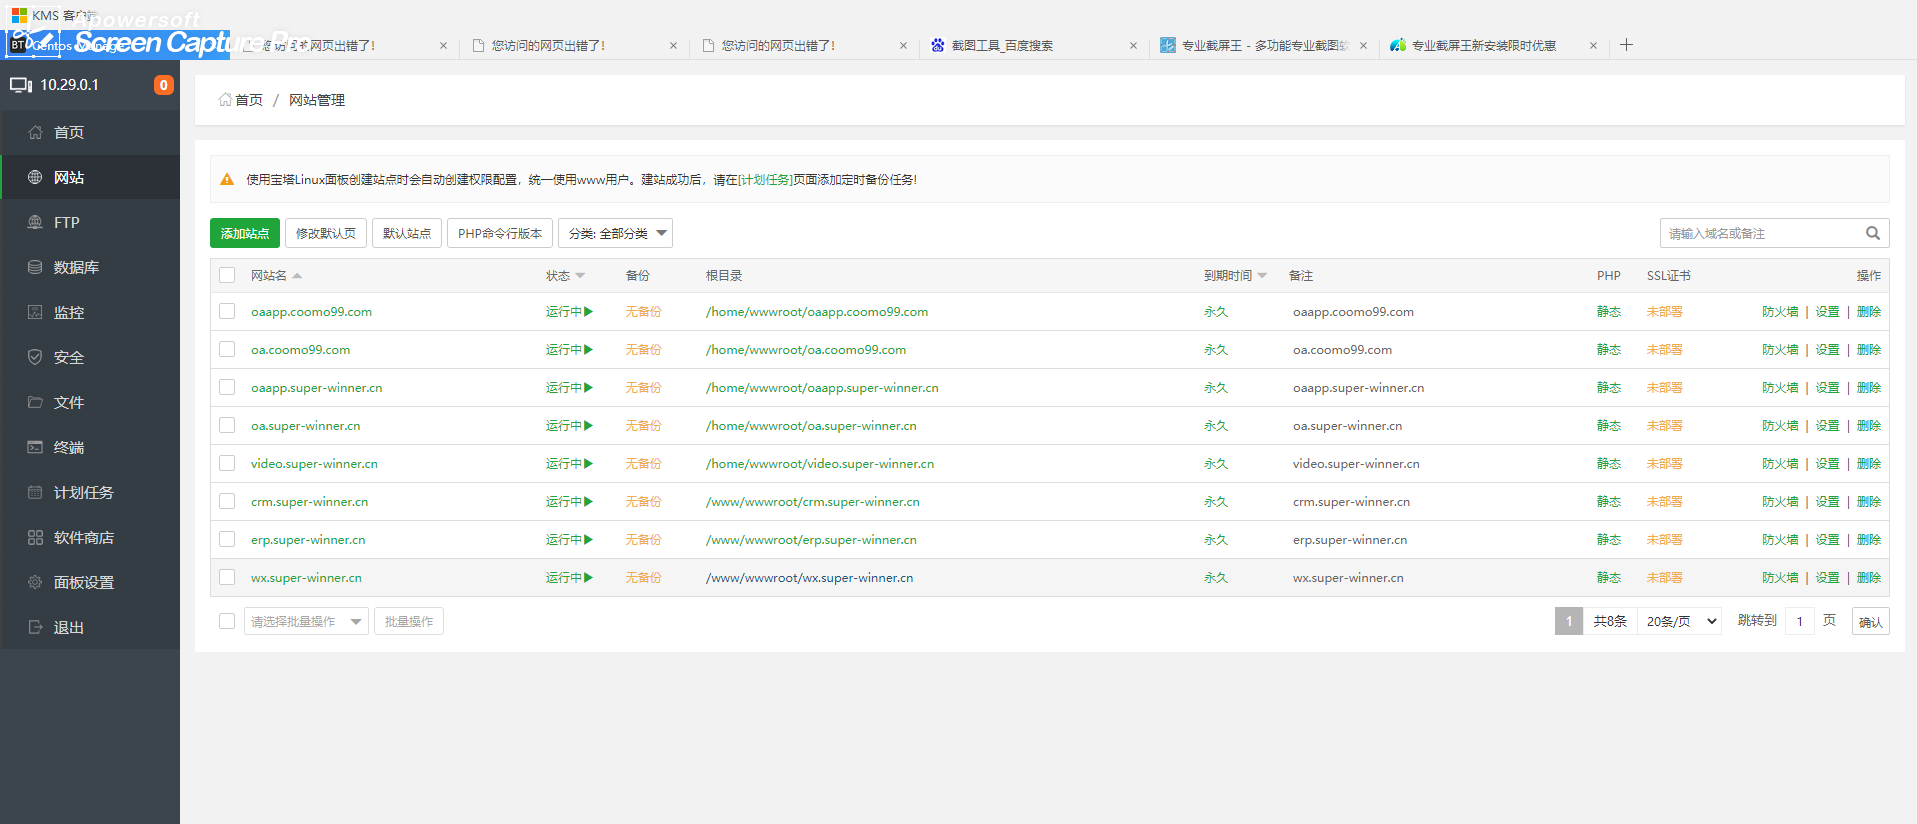Click the 退出 logout icon
This screenshot has height=824, width=1917.
[35, 627]
